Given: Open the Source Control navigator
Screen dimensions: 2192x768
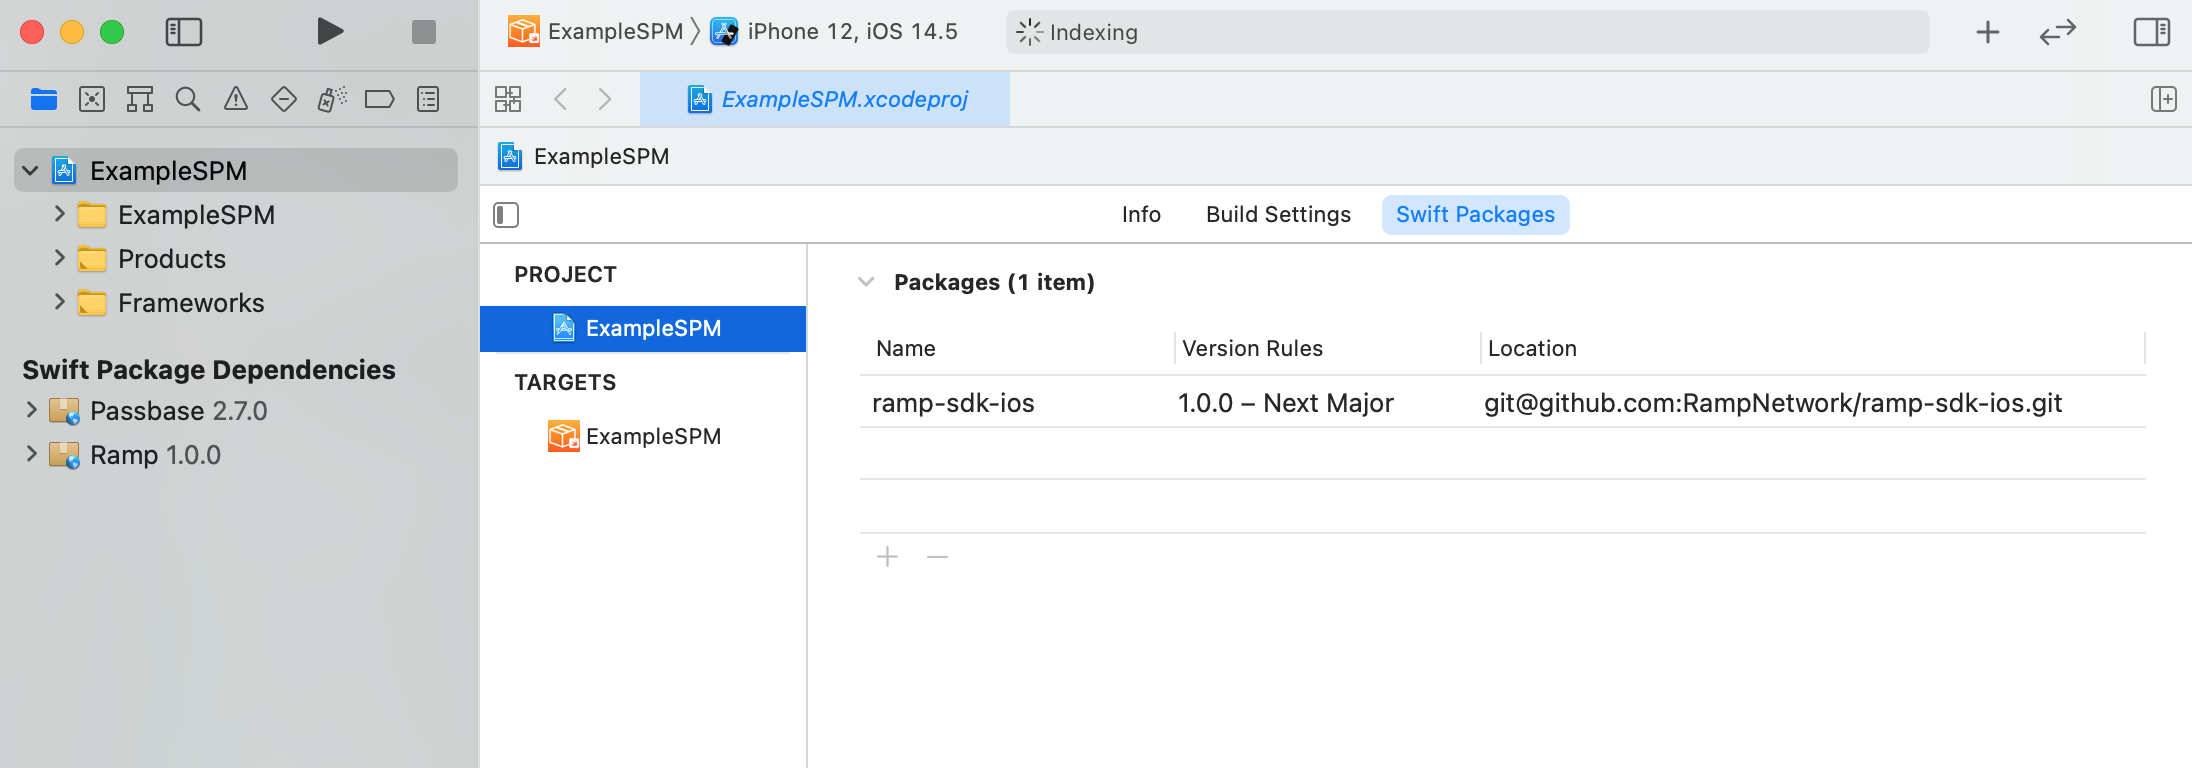Looking at the screenshot, I should point(92,99).
